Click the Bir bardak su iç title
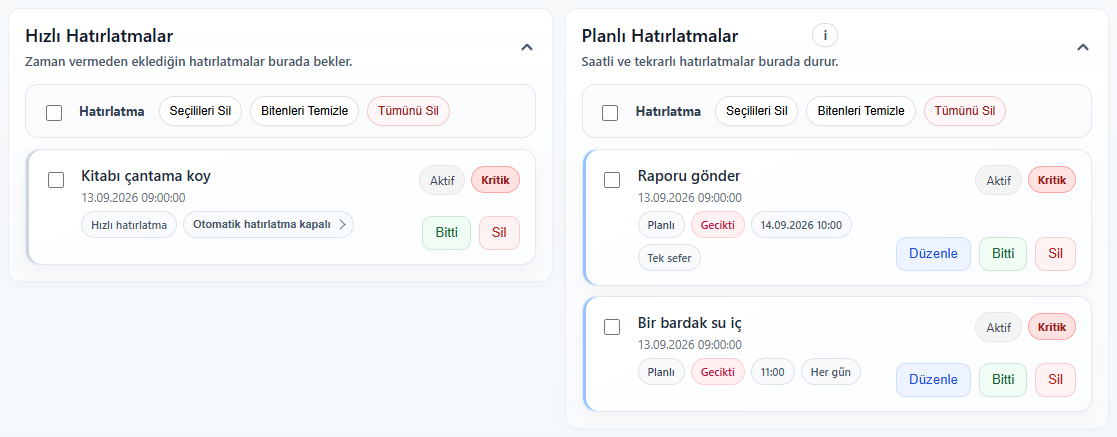Viewport: 1117px width, 437px height. pyautogui.click(x=690, y=323)
